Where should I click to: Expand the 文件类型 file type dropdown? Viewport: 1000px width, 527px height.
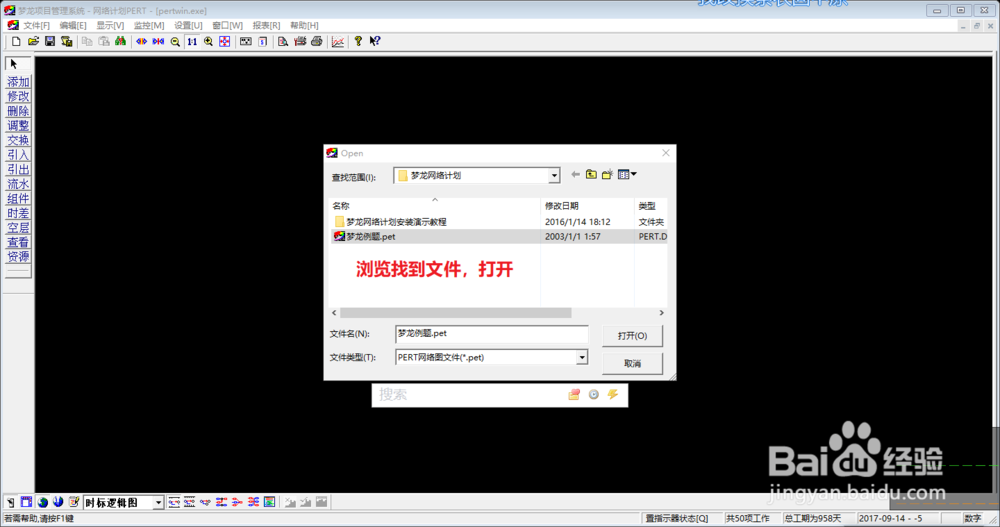pyautogui.click(x=582, y=357)
